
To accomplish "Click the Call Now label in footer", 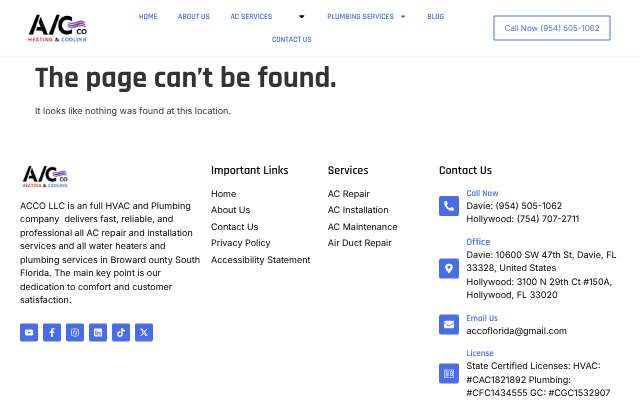I will (482, 193).
